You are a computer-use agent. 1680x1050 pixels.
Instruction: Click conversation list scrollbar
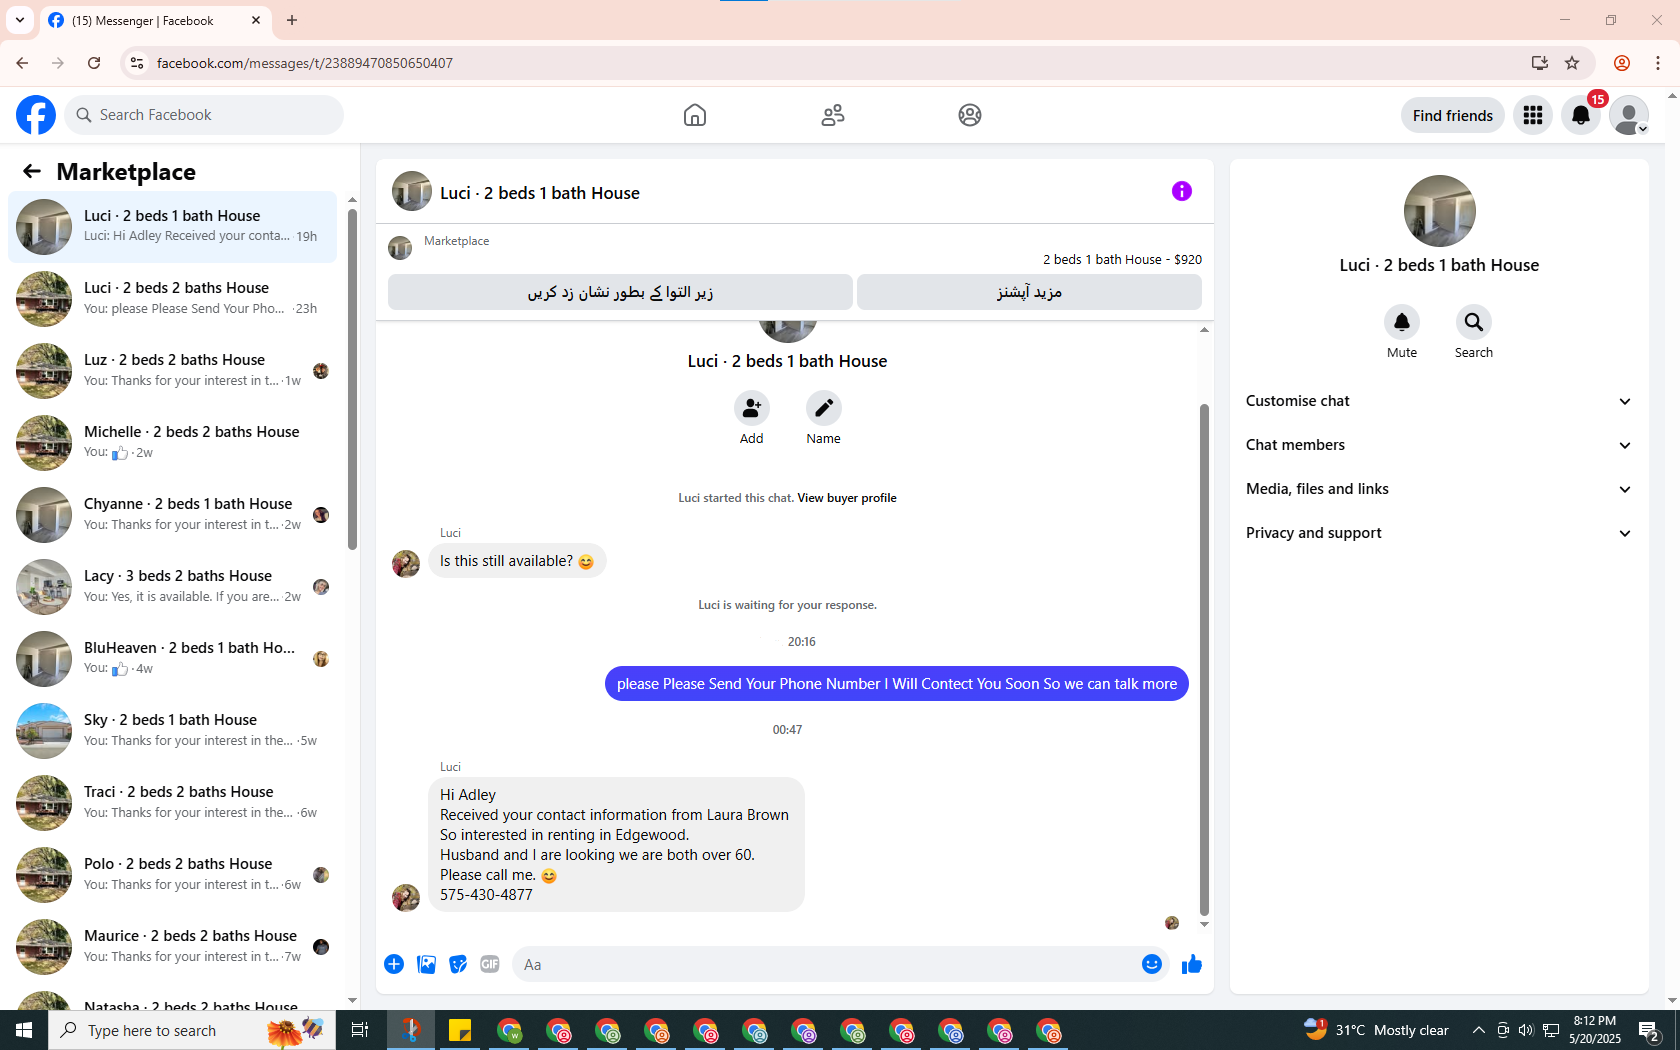point(352,380)
